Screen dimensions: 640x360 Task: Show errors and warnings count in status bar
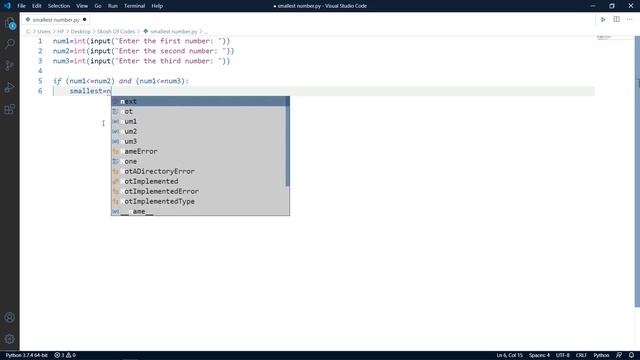pos(65,355)
